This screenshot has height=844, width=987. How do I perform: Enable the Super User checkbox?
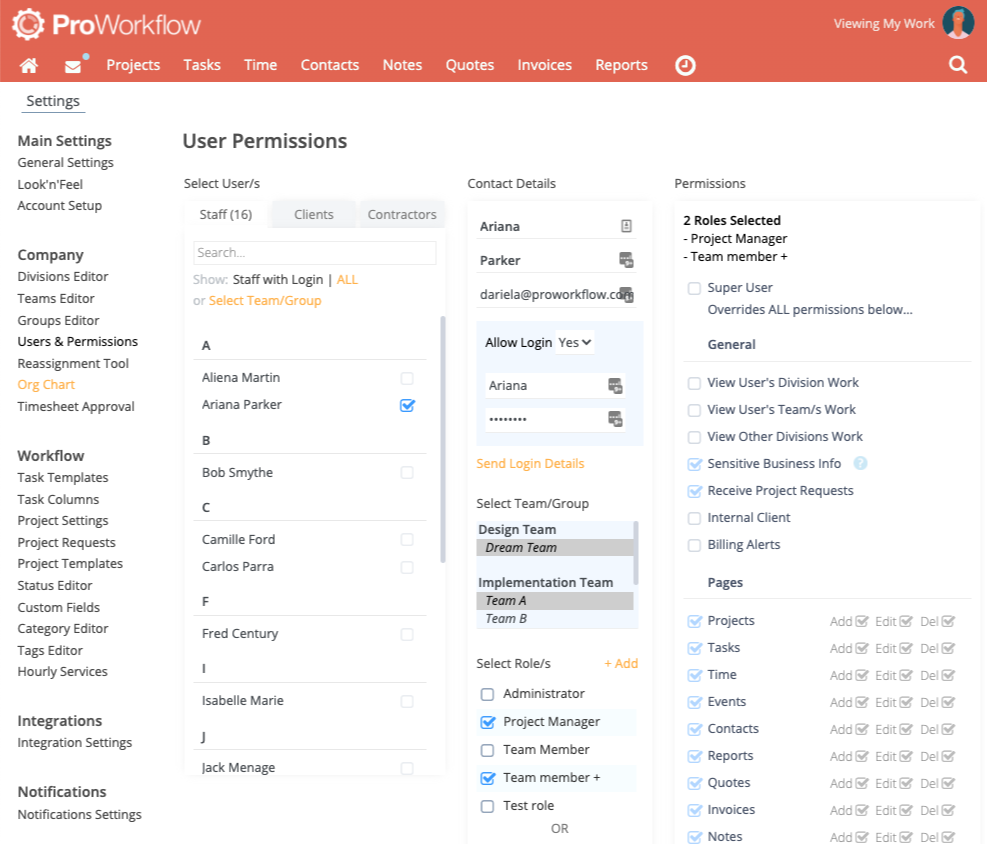pyautogui.click(x=694, y=287)
